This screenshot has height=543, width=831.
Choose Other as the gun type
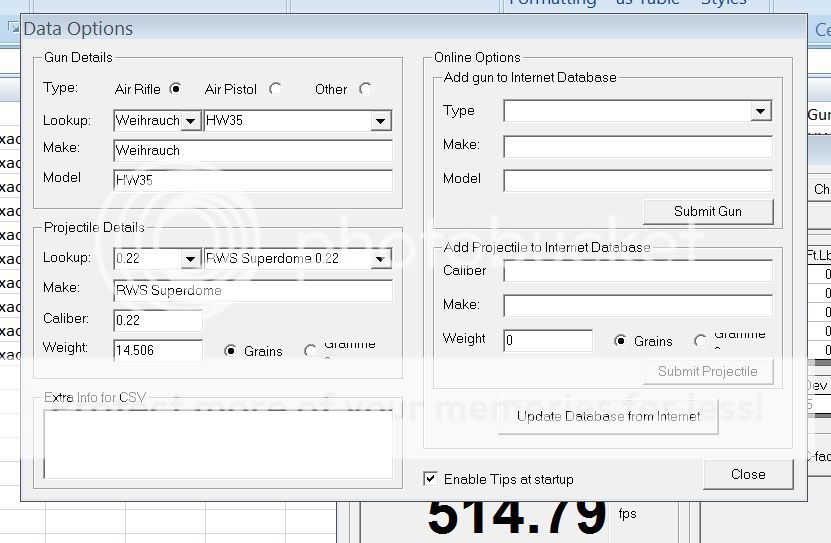[365, 88]
